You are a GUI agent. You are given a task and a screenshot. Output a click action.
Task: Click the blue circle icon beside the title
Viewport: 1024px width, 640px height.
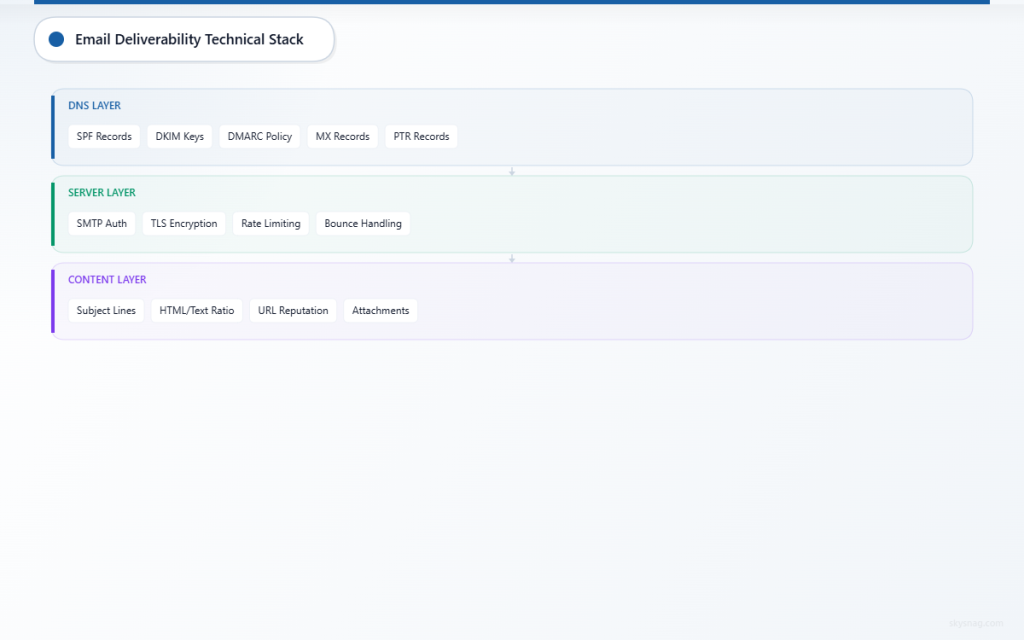click(56, 39)
